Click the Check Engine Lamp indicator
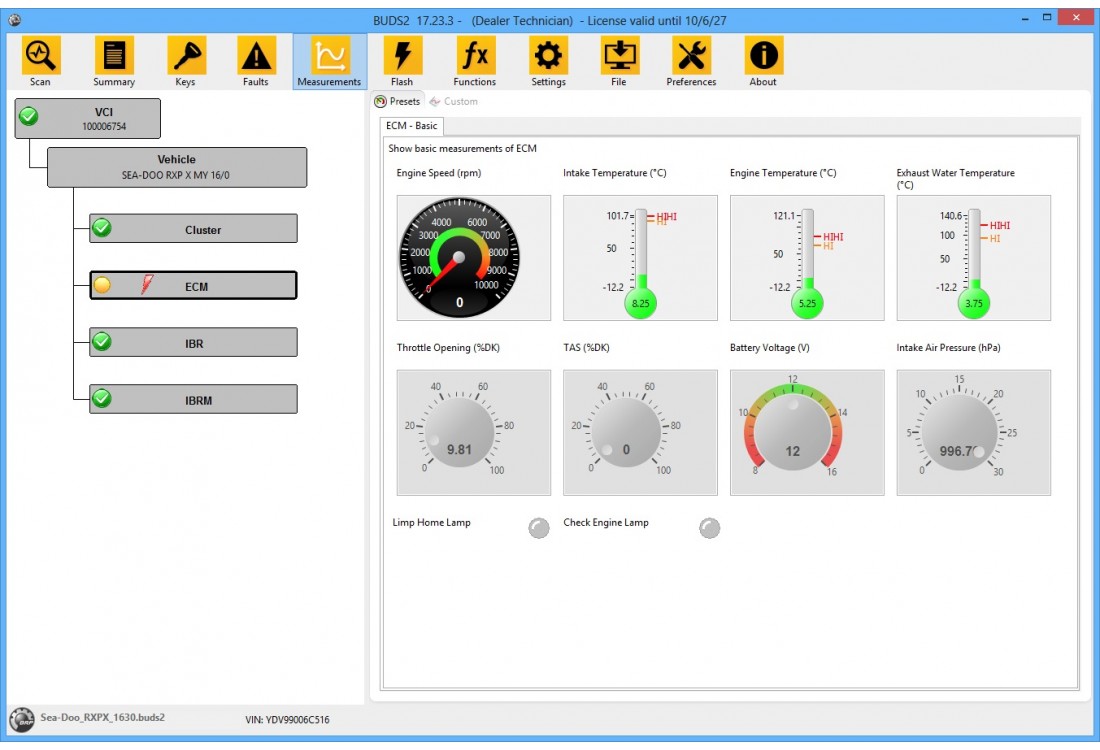Image resolution: width=1100 pixels, height=750 pixels. click(x=710, y=527)
